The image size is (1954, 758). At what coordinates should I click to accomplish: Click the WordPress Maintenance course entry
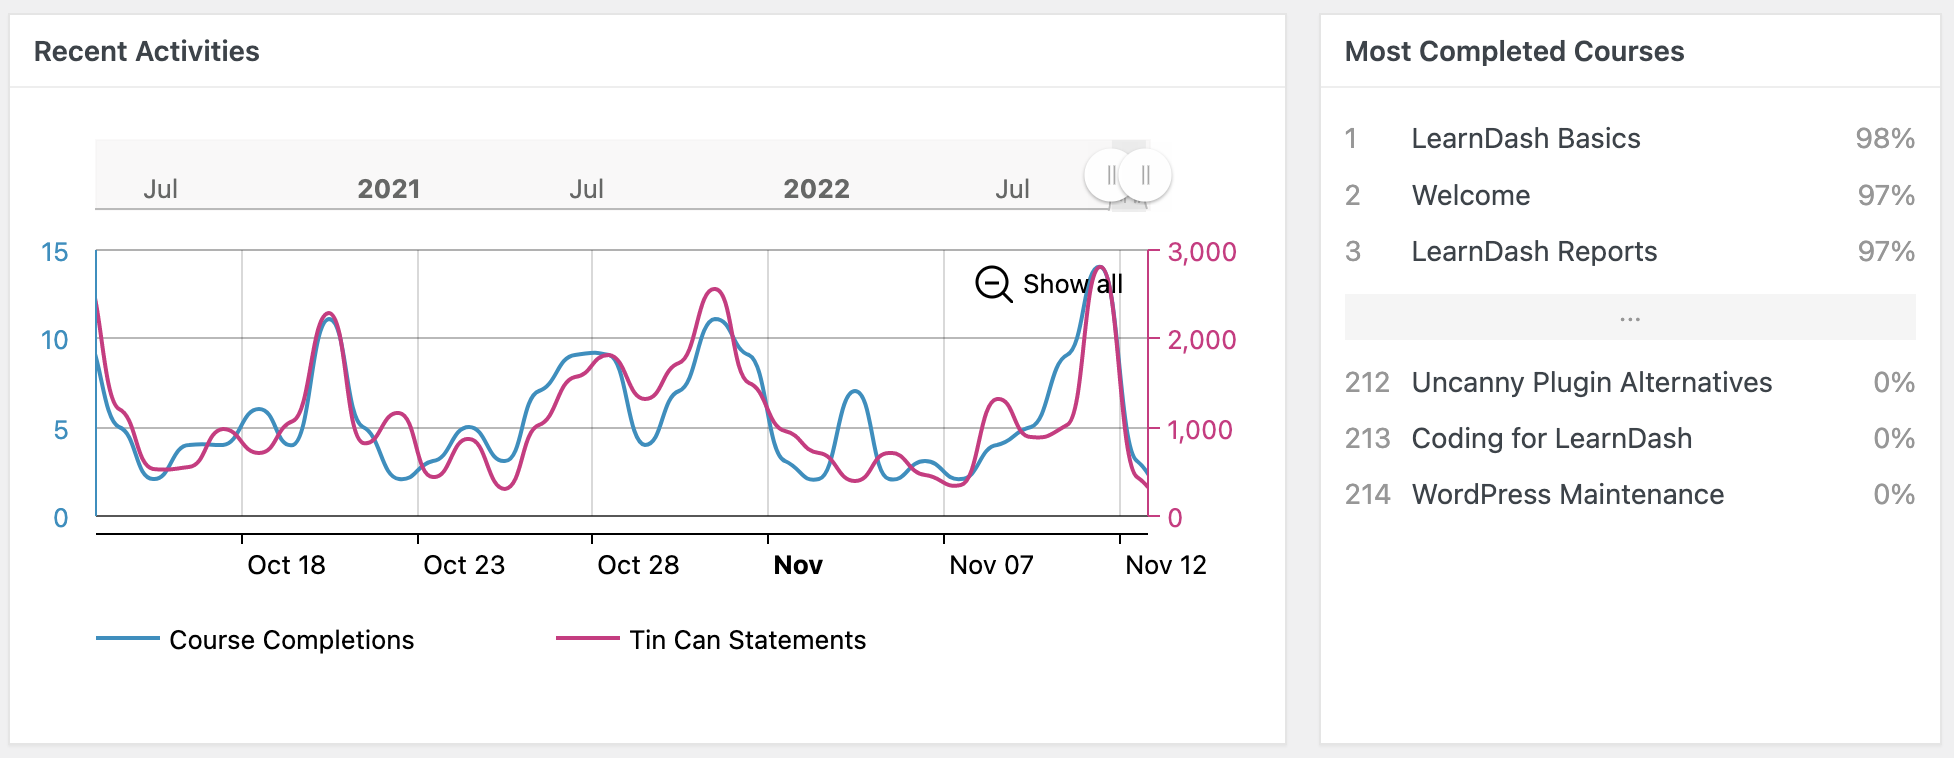click(1567, 494)
